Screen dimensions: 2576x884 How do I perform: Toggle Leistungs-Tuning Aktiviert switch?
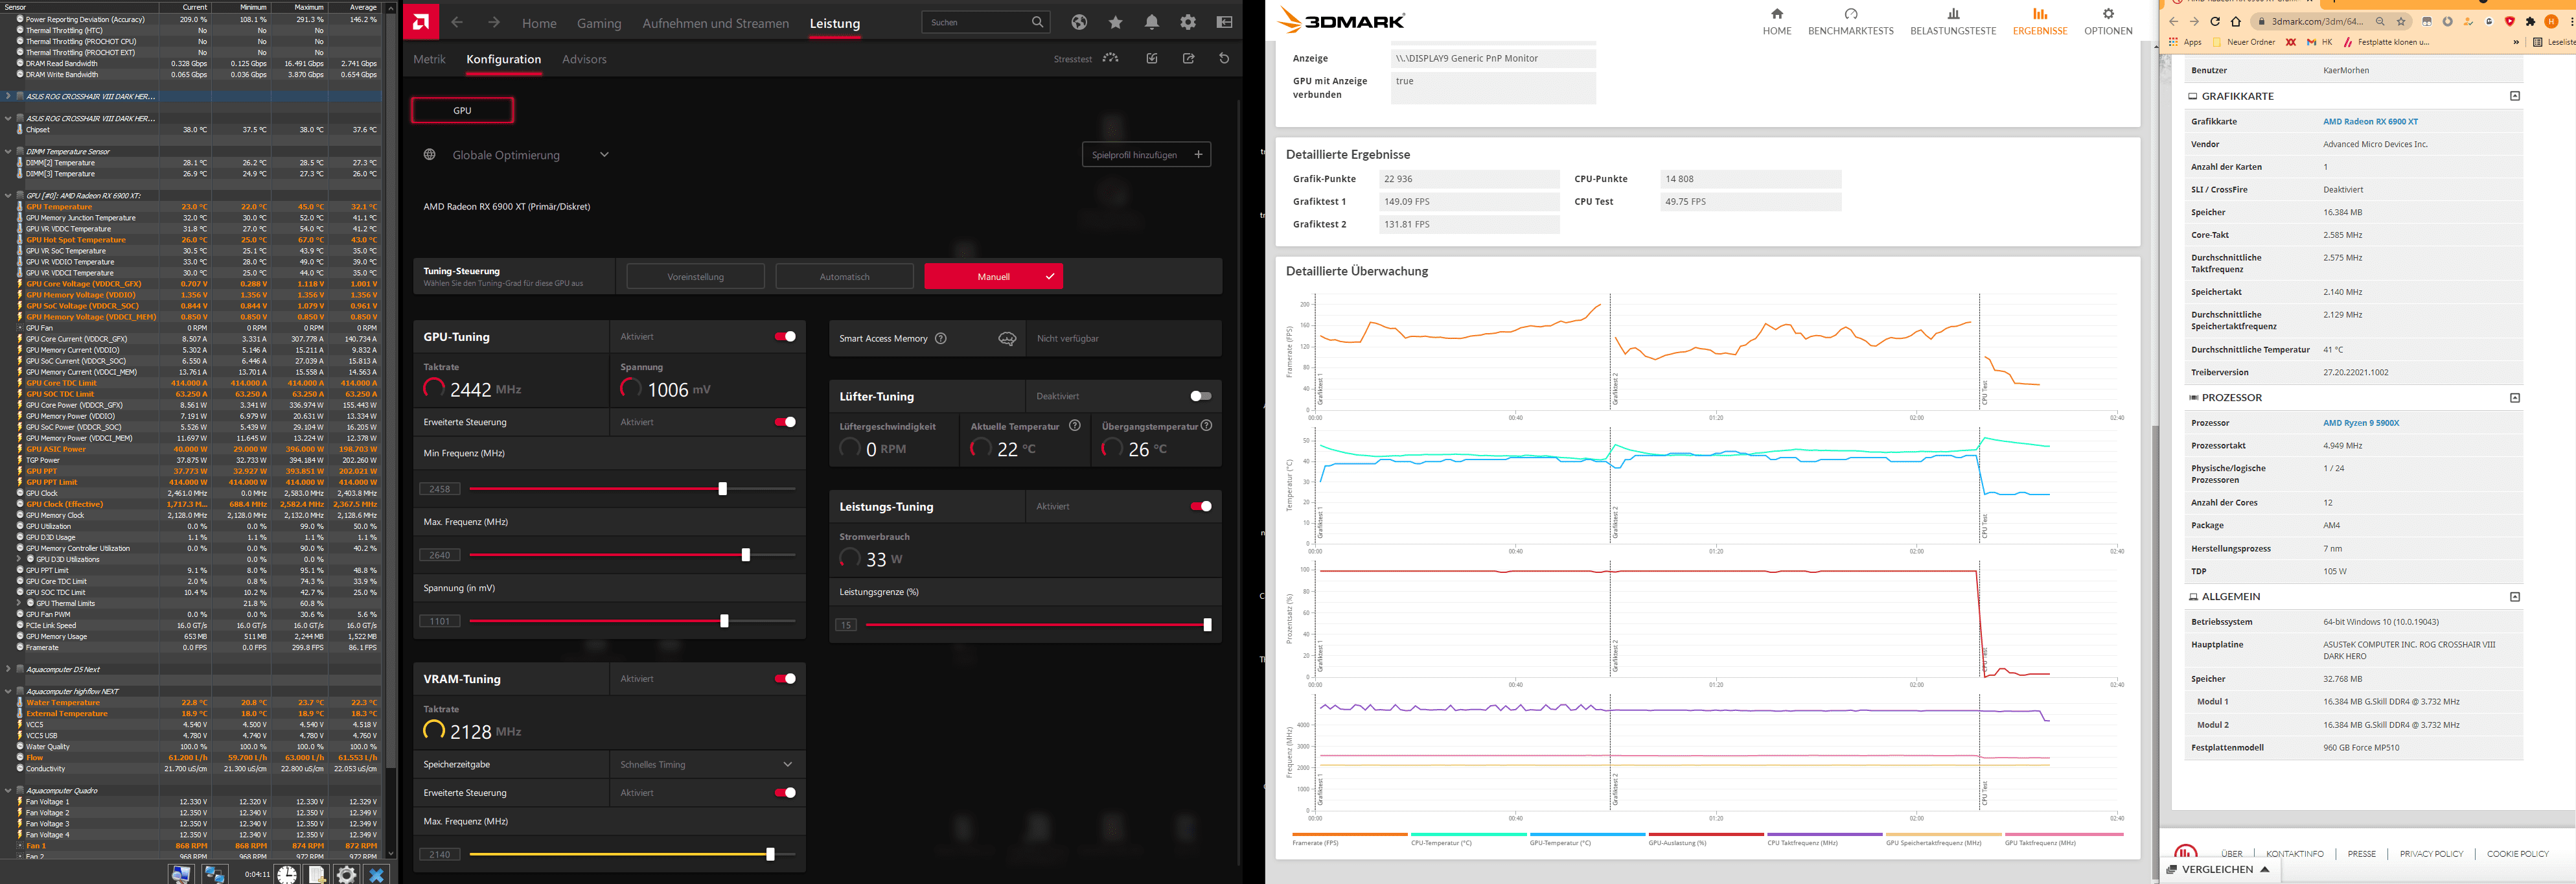[x=1201, y=506]
